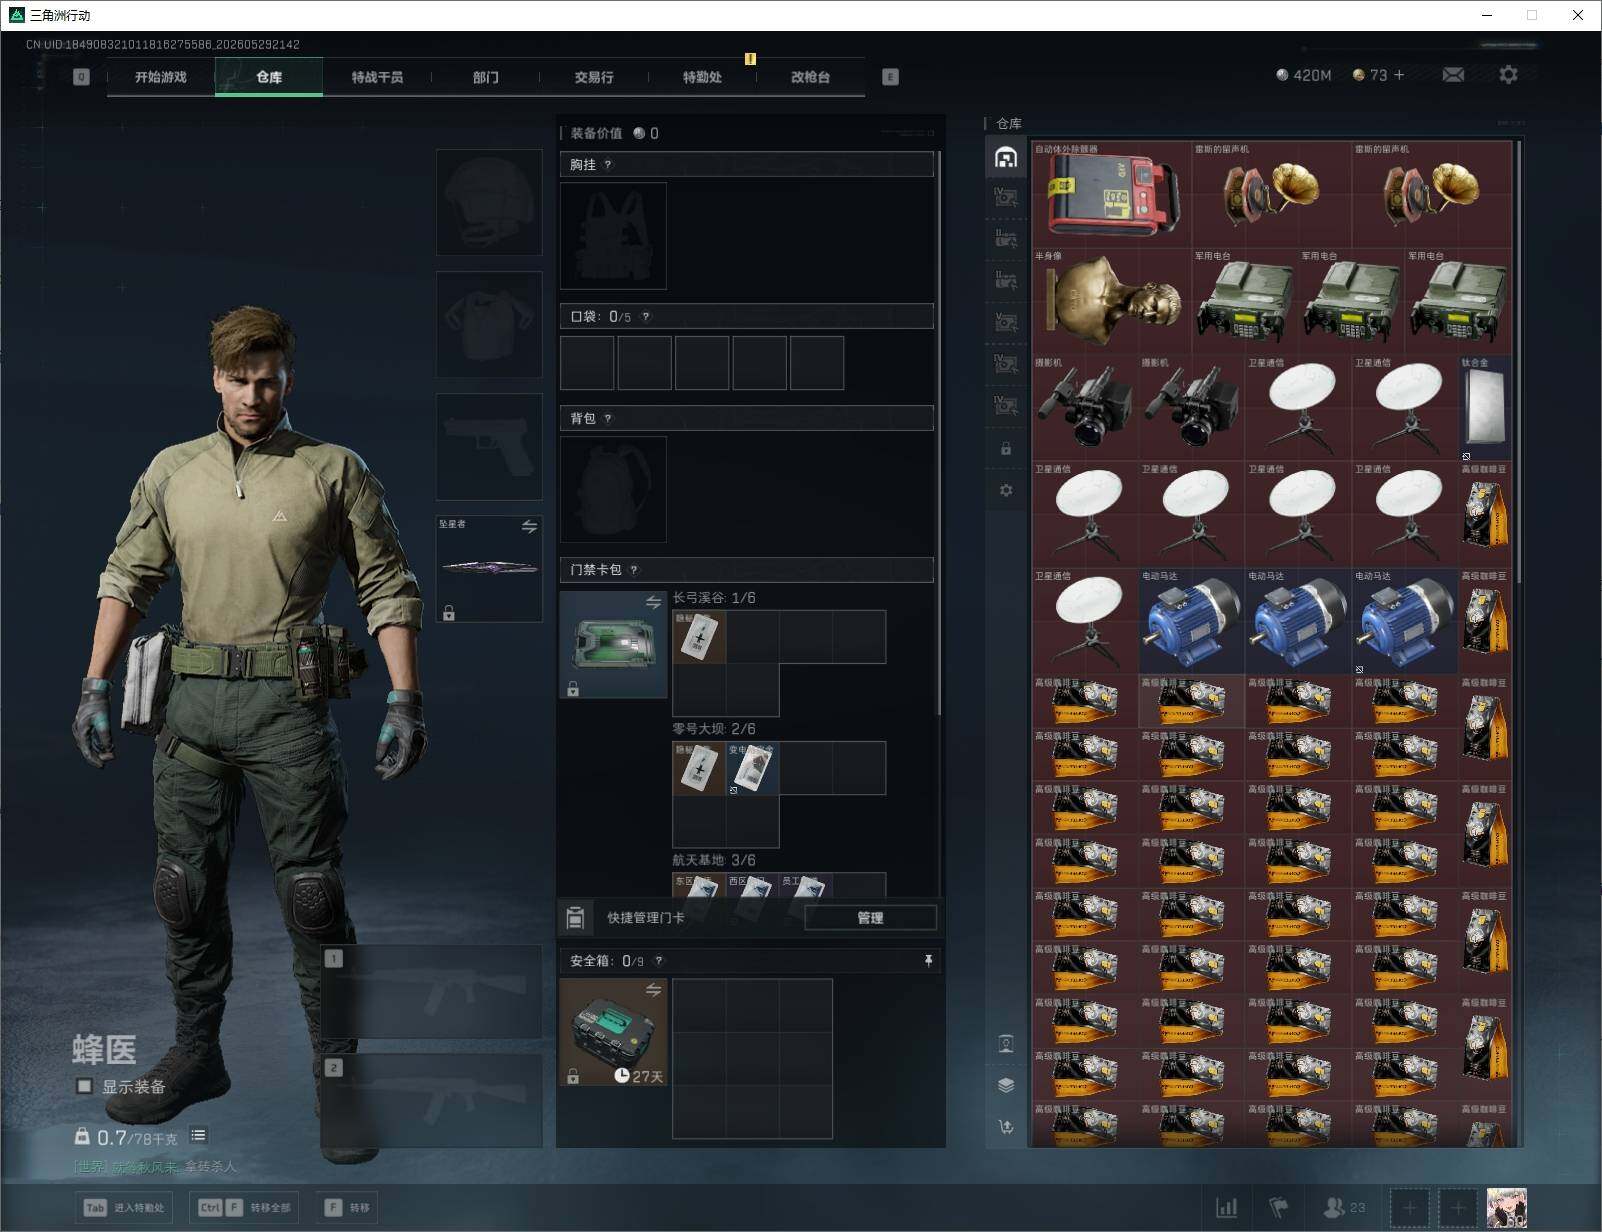The height and width of the screenshot is (1232, 1602).
Task: Select the body armor equipment slot
Action: click(x=489, y=324)
